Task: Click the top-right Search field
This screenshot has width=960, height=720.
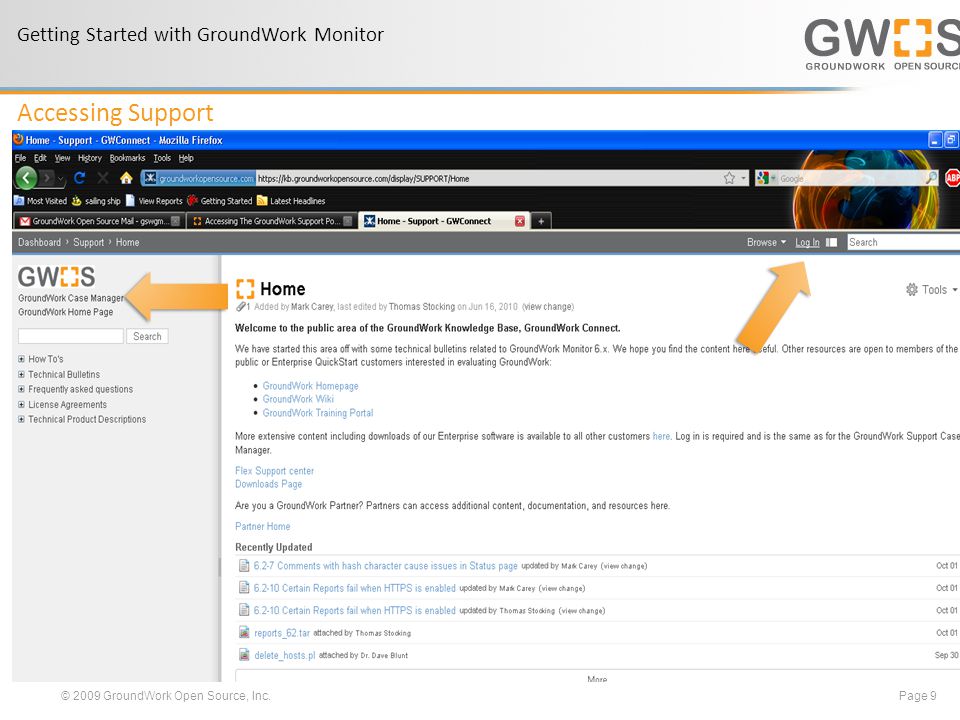Action: tap(904, 242)
